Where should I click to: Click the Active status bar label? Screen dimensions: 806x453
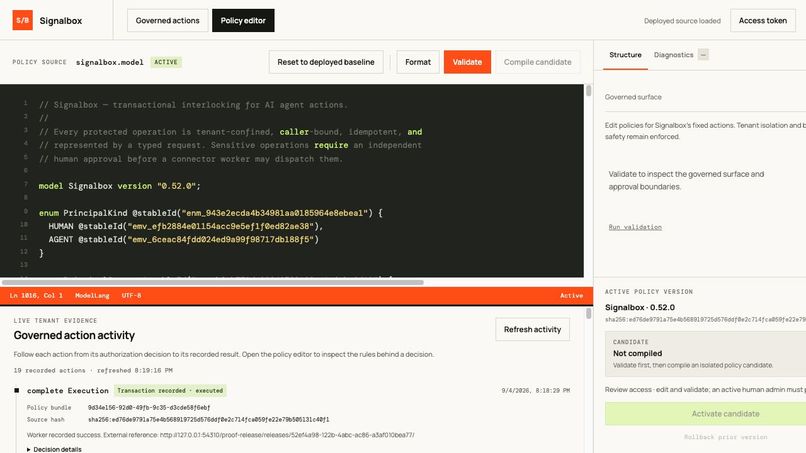tap(571, 296)
